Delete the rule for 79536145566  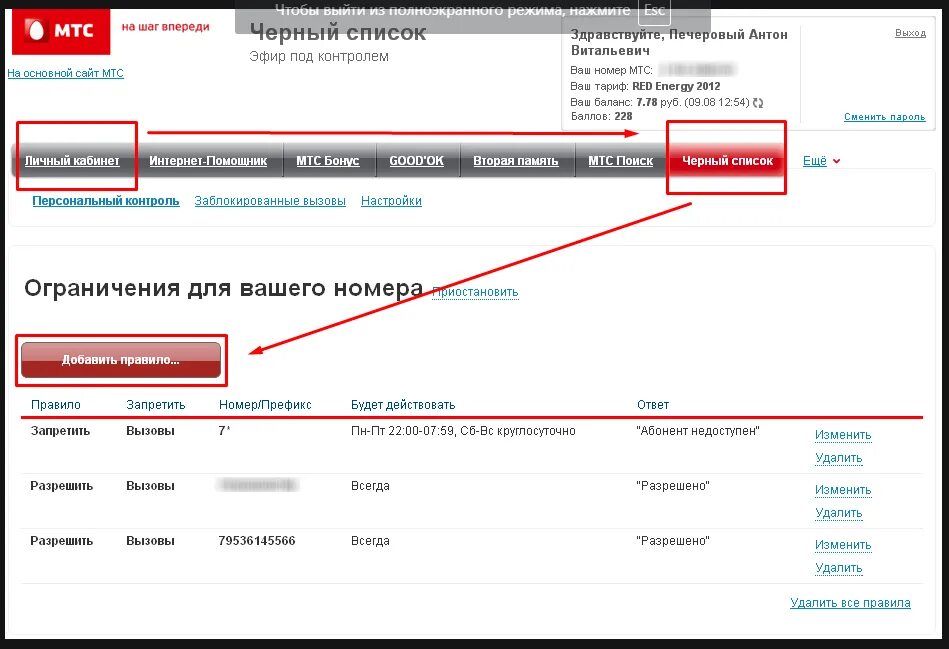[x=839, y=568]
